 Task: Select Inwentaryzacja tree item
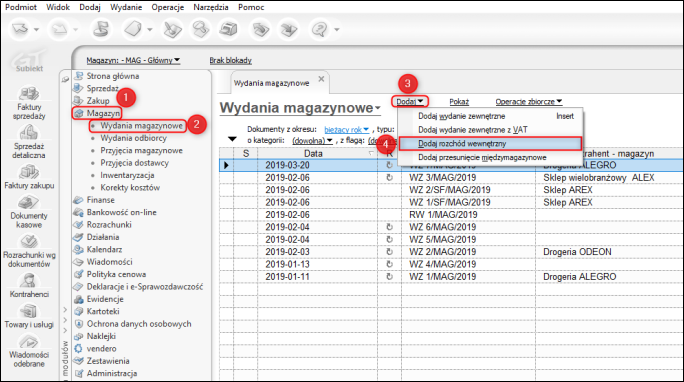pos(127,175)
